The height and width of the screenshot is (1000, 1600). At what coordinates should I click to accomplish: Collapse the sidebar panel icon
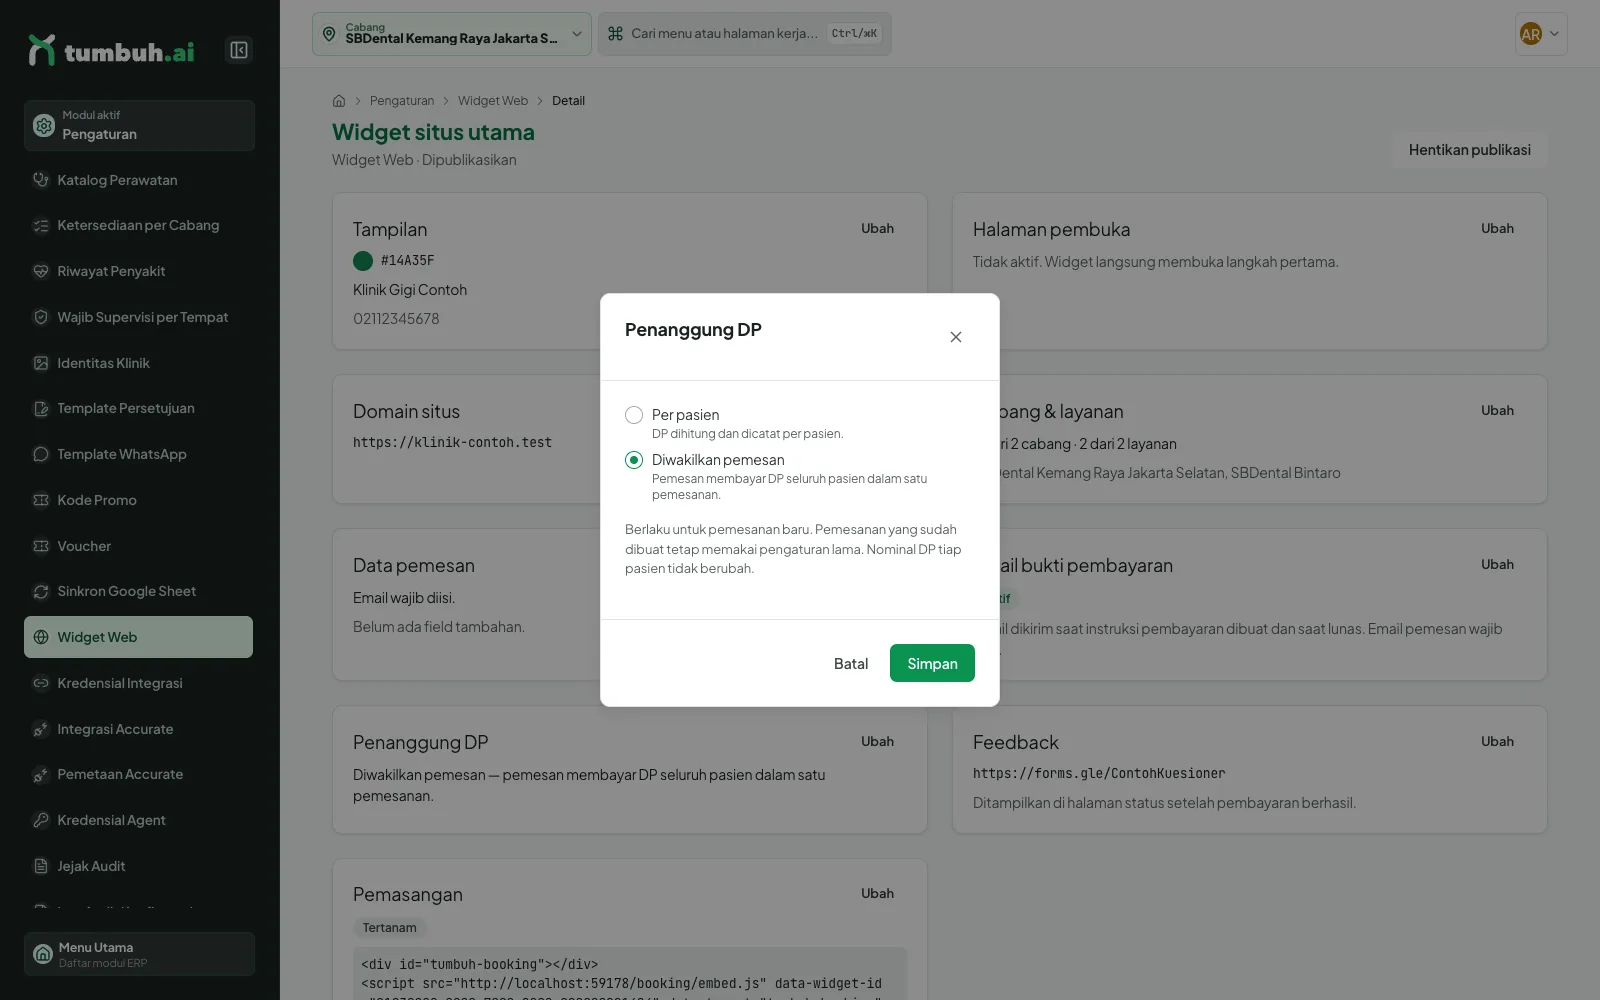(x=239, y=50)
